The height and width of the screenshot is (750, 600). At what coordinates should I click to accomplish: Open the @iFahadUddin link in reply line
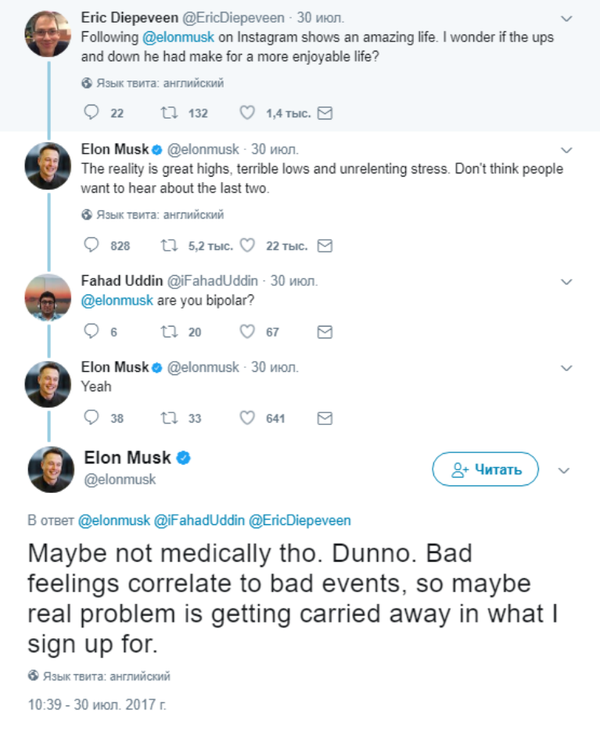pos(198,521)
